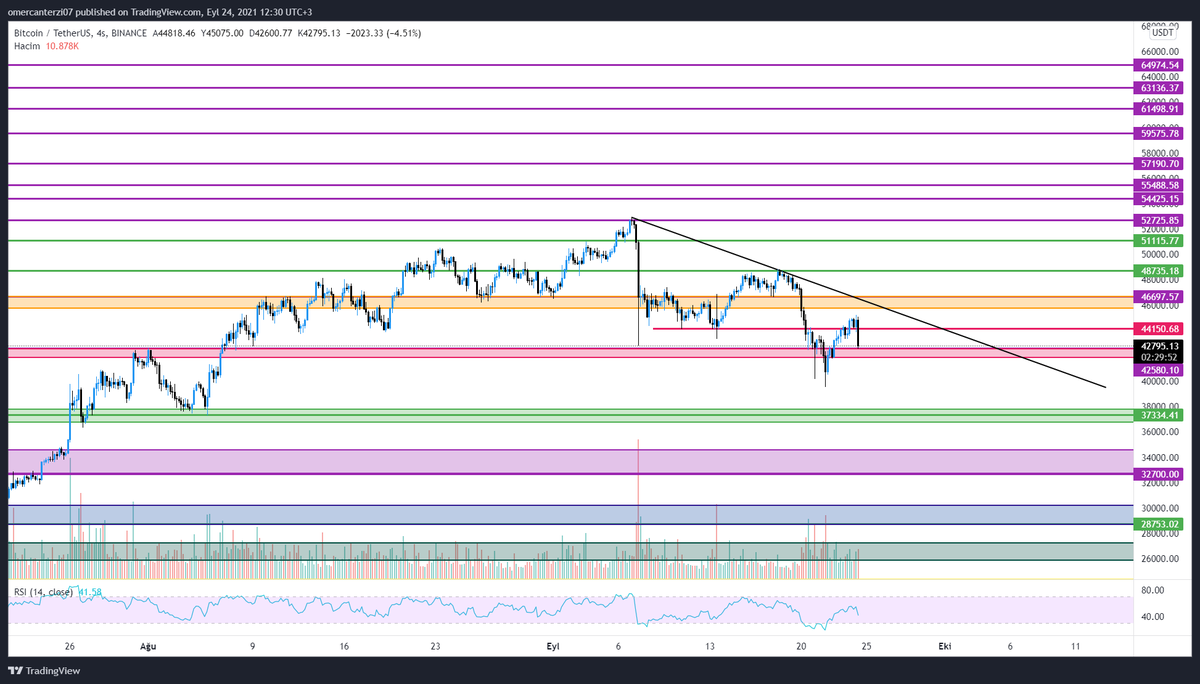Click the current price 42795.13 label
This screenshot has width=1200, height=684.
1159,345
